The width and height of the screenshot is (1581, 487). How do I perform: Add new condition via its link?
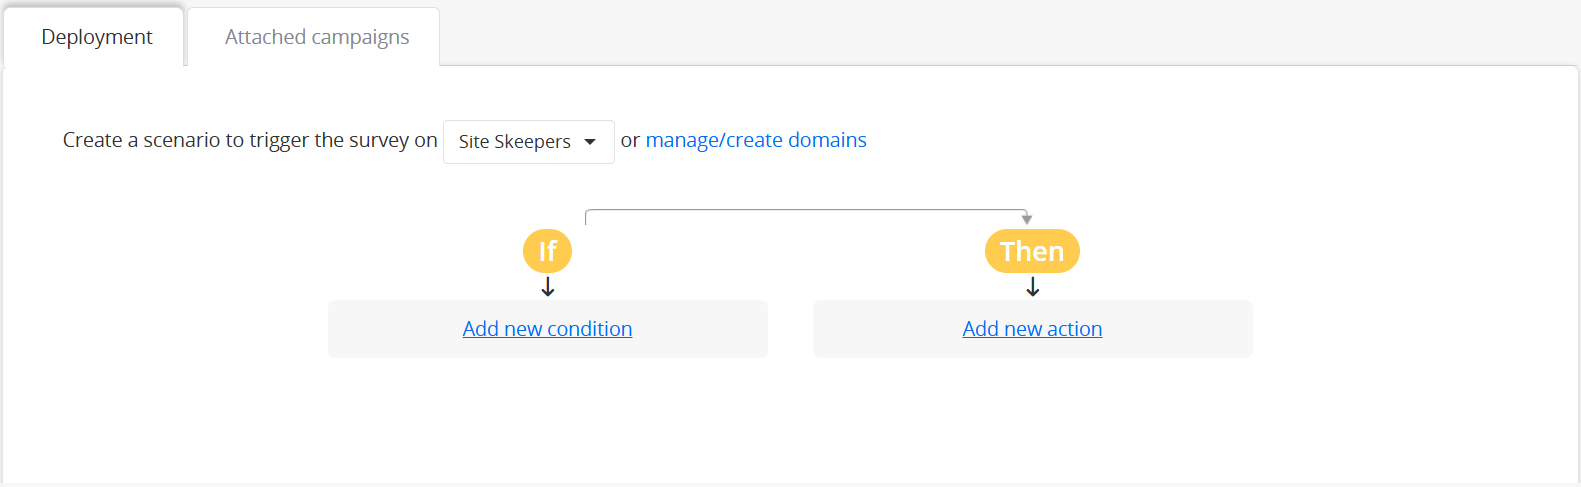[547, 329]
